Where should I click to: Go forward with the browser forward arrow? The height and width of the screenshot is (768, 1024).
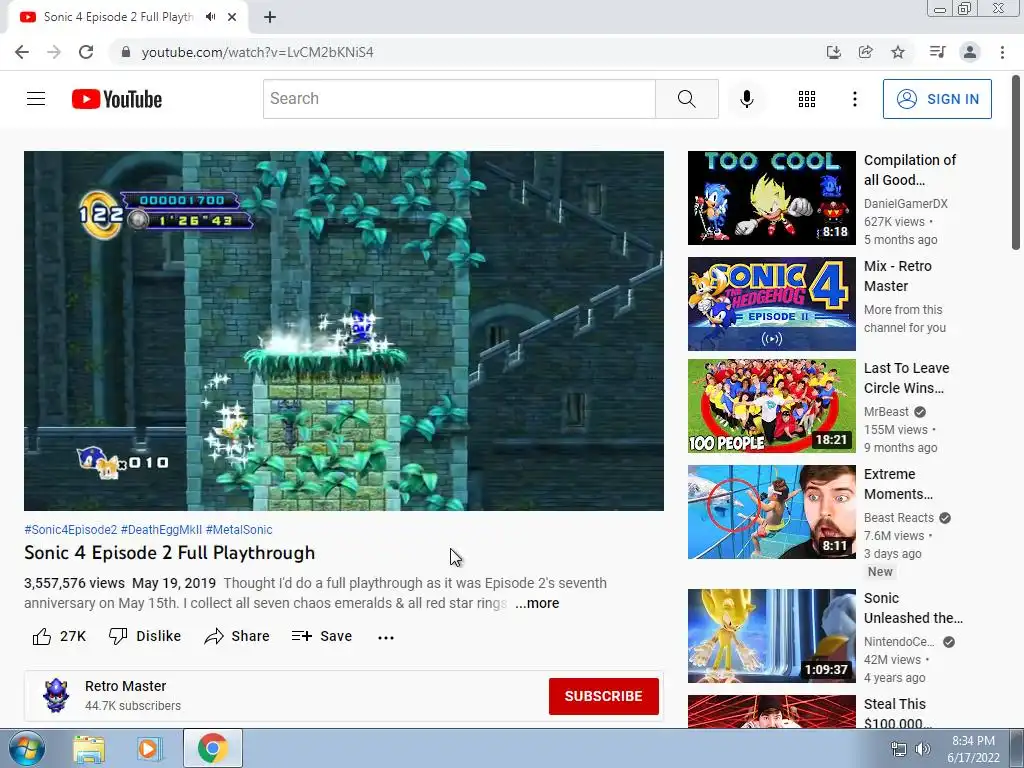(x=54, y=52)
